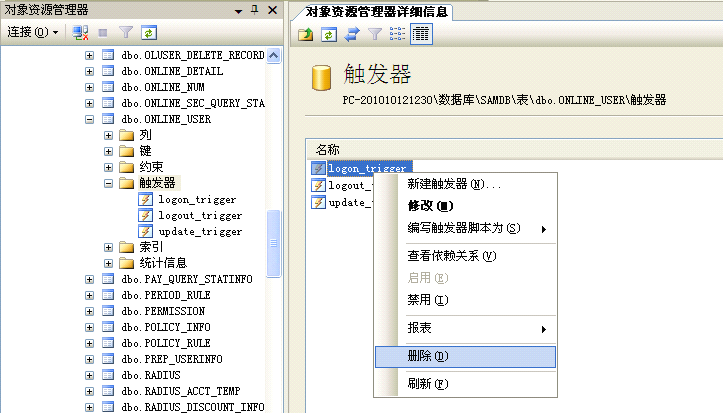Select 新建触发器 from the context menu
This screenshot has height=413, width=723.
point(454,184)
